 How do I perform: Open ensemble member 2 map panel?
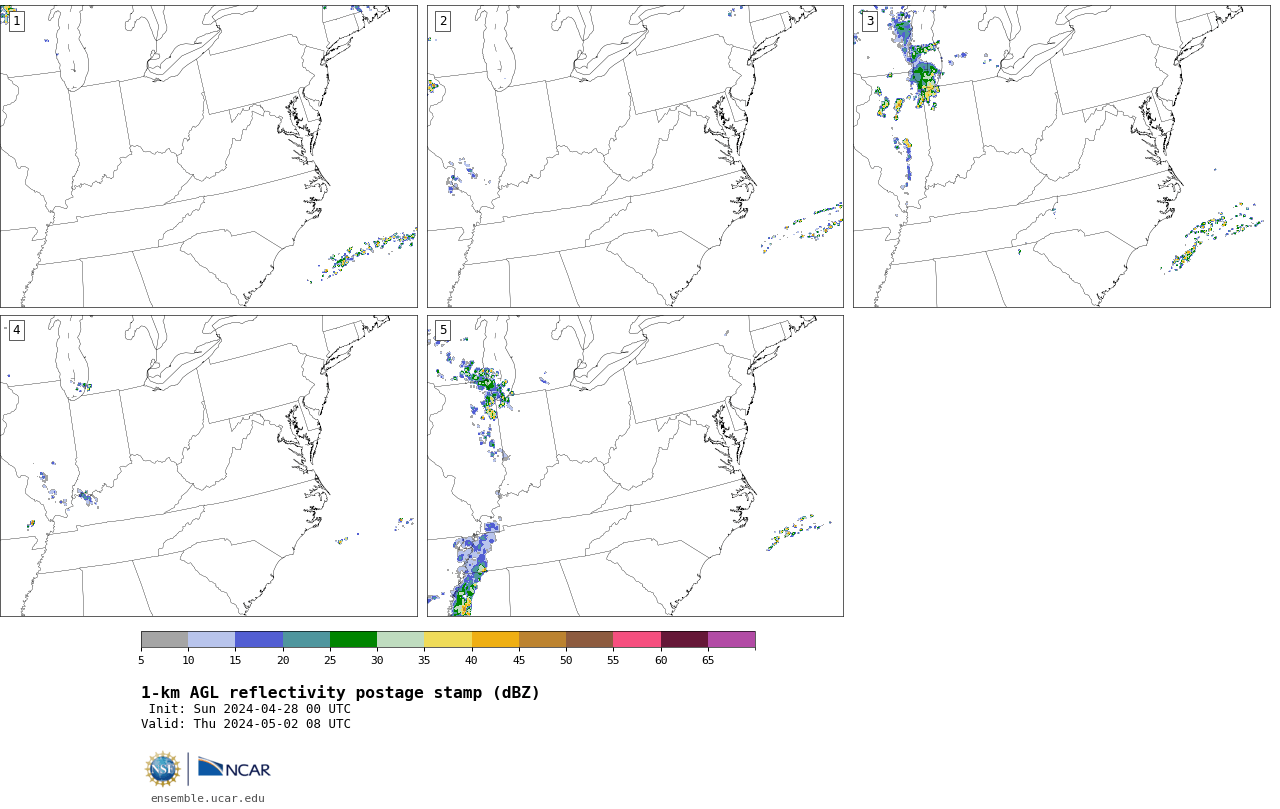coord(635,156)
